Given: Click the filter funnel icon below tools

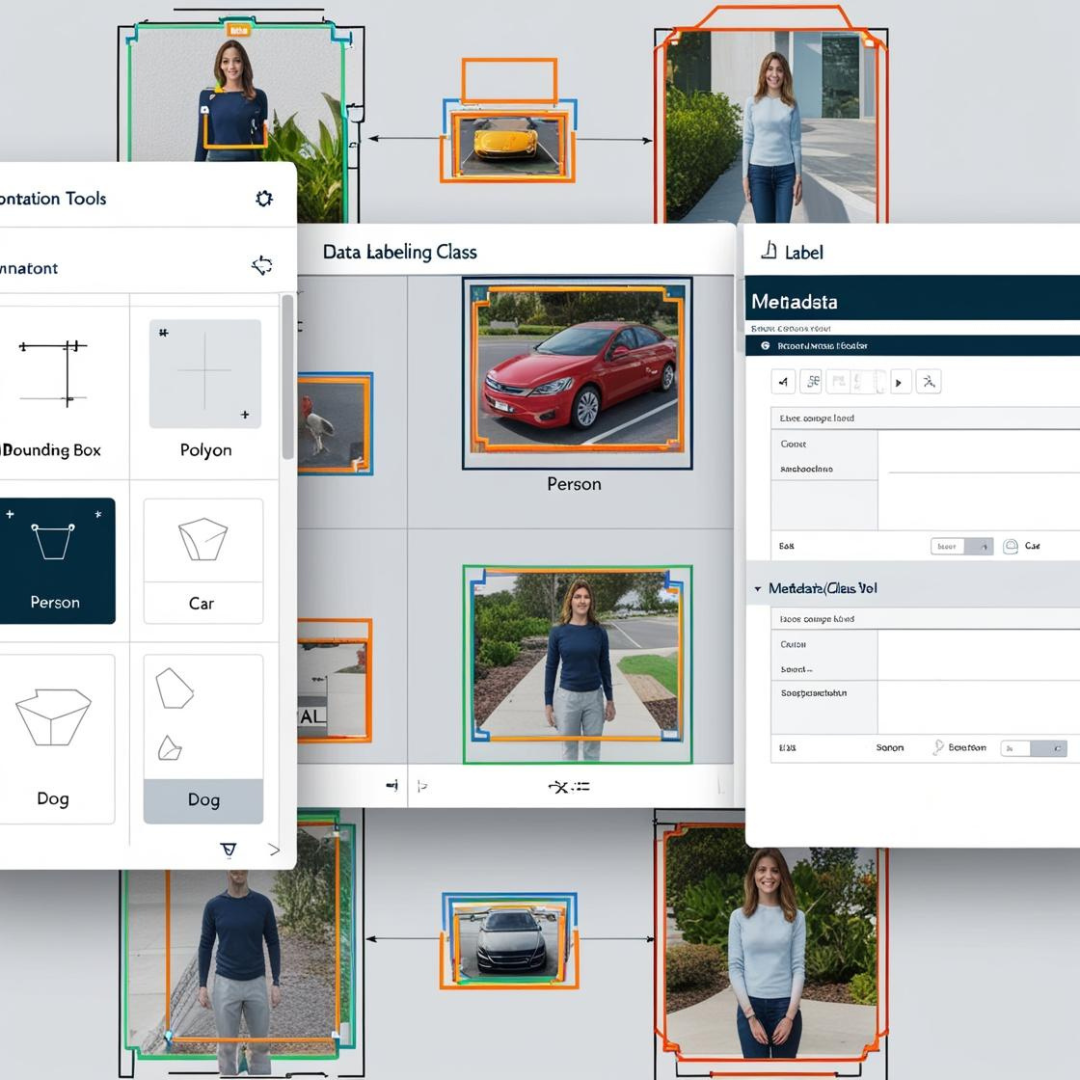Looking at the screenshot, I should coord(228,850).
